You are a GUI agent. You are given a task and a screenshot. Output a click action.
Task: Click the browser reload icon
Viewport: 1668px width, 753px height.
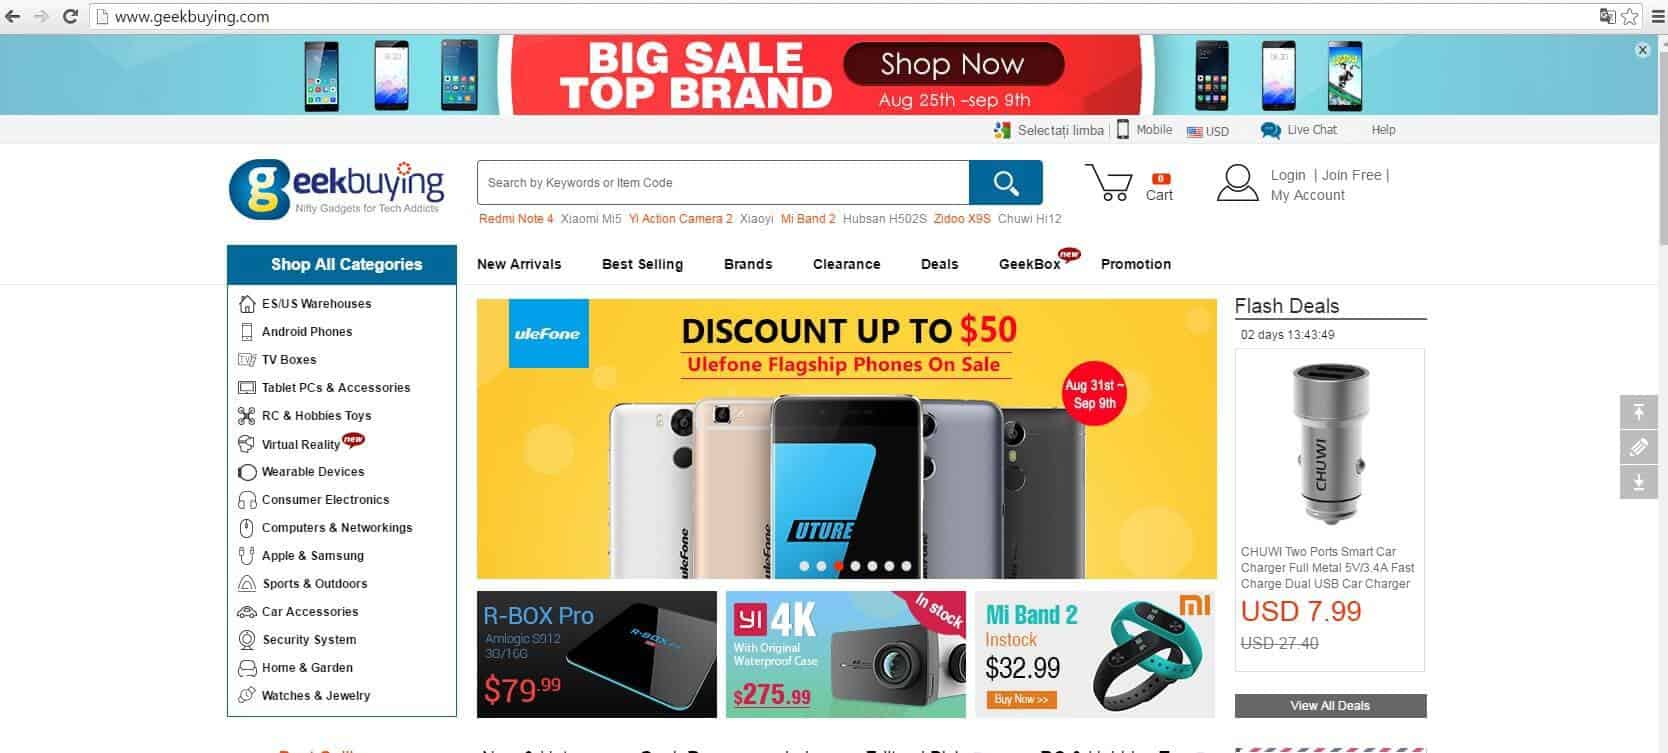70,16
